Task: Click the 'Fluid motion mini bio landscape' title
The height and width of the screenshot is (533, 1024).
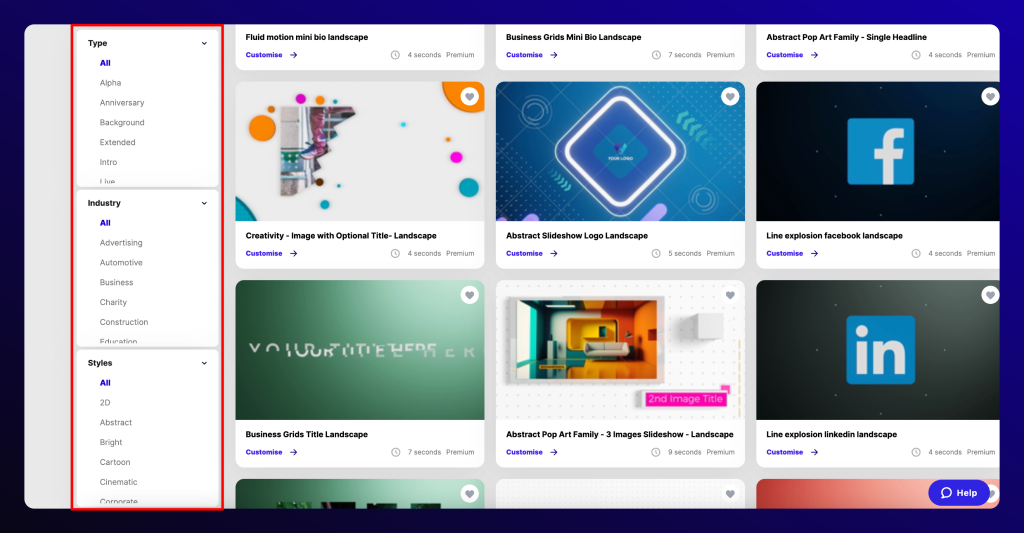Action: pyautogui.click(x=307, y=37)
